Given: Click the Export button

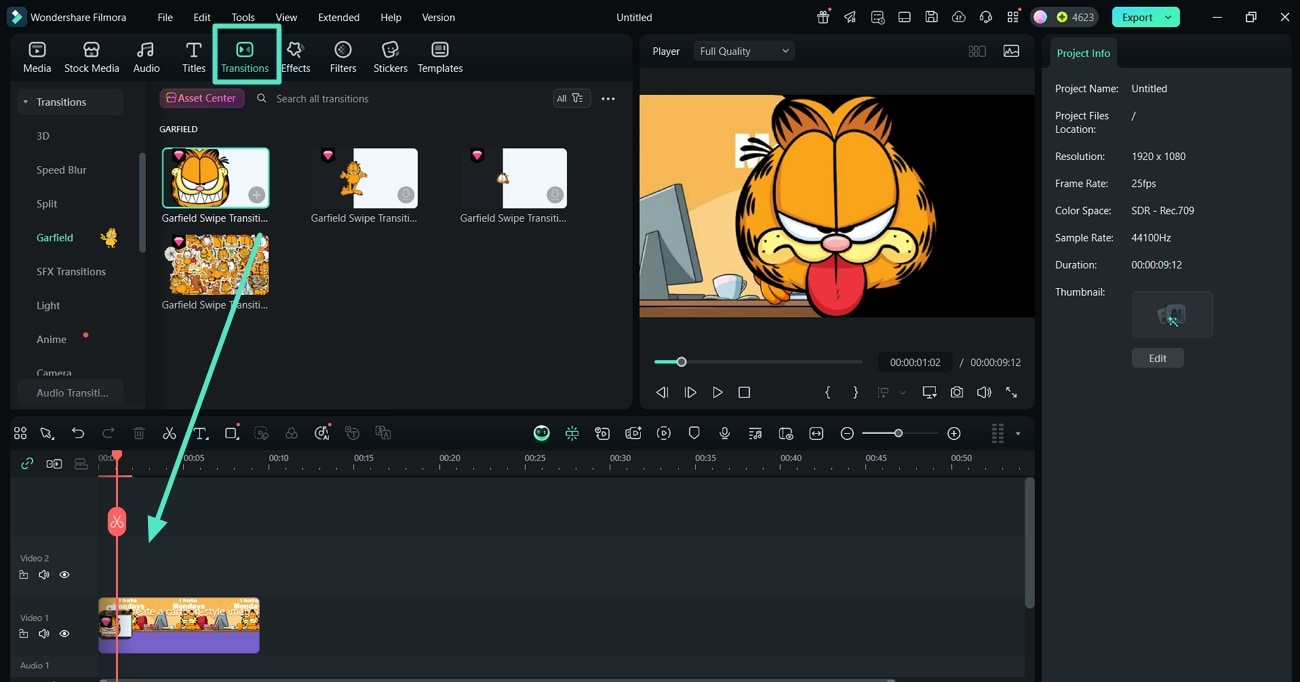Looking at the screenshot, I should coord(1137,17).
